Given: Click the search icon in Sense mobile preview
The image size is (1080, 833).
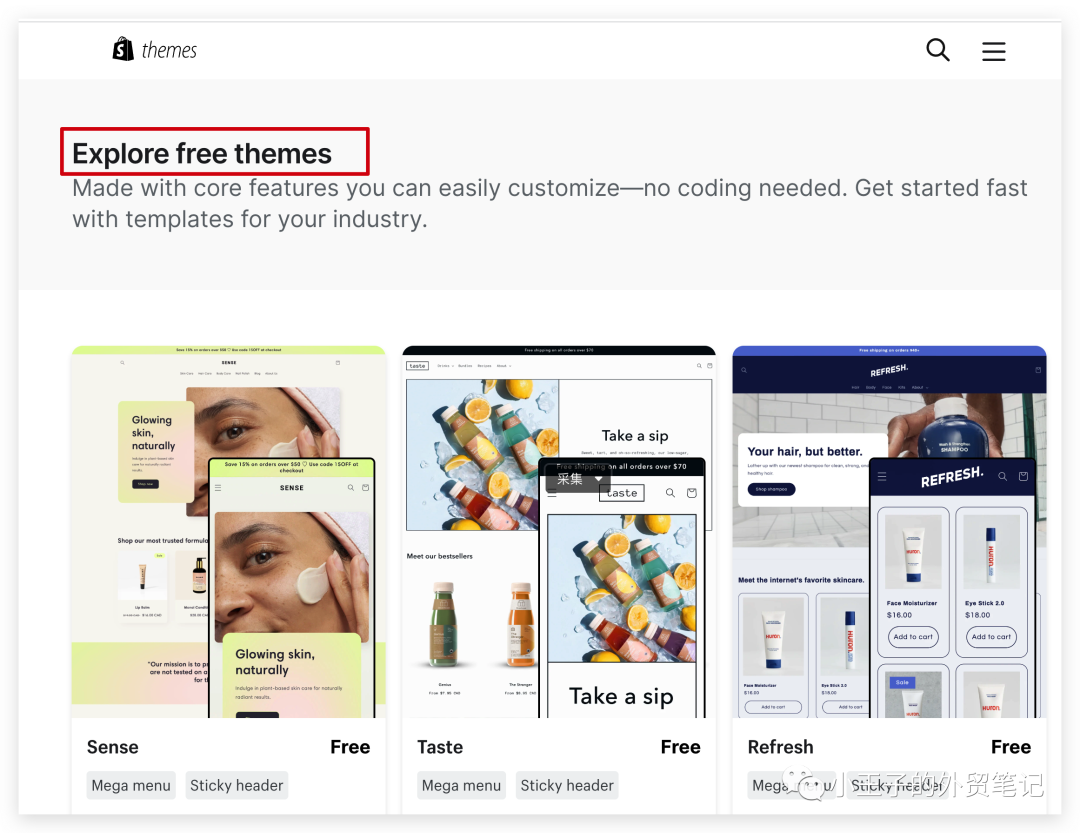Looking at the screenshot, I should coord(351,487).
